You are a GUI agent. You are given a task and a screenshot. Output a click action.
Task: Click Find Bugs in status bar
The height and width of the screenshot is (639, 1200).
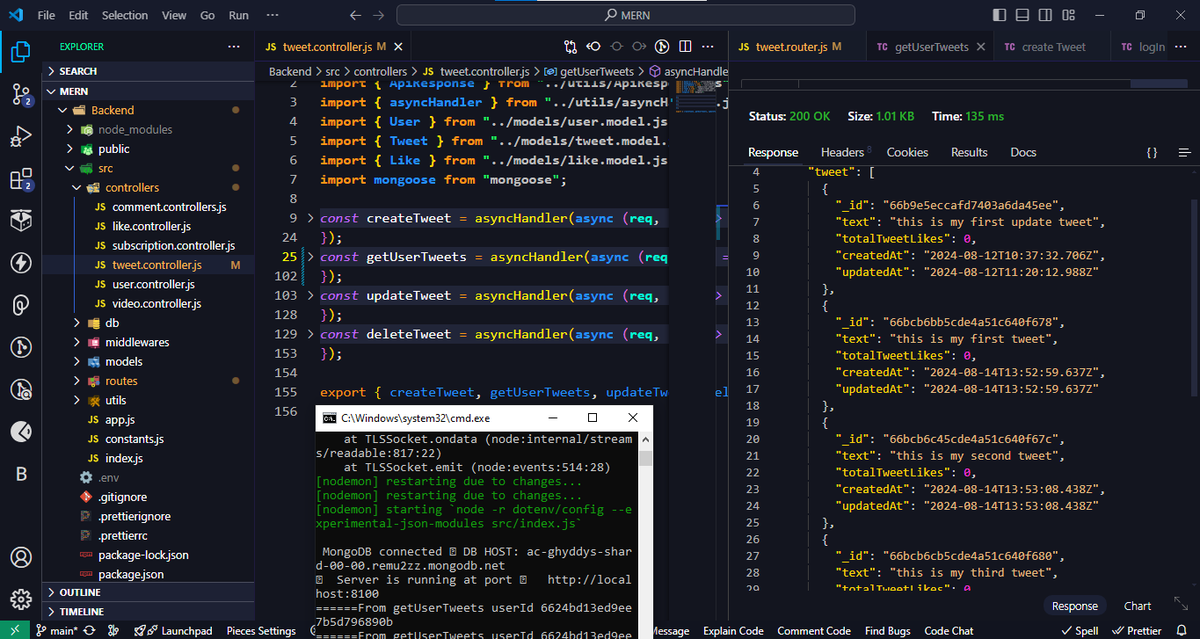point(888,631)
